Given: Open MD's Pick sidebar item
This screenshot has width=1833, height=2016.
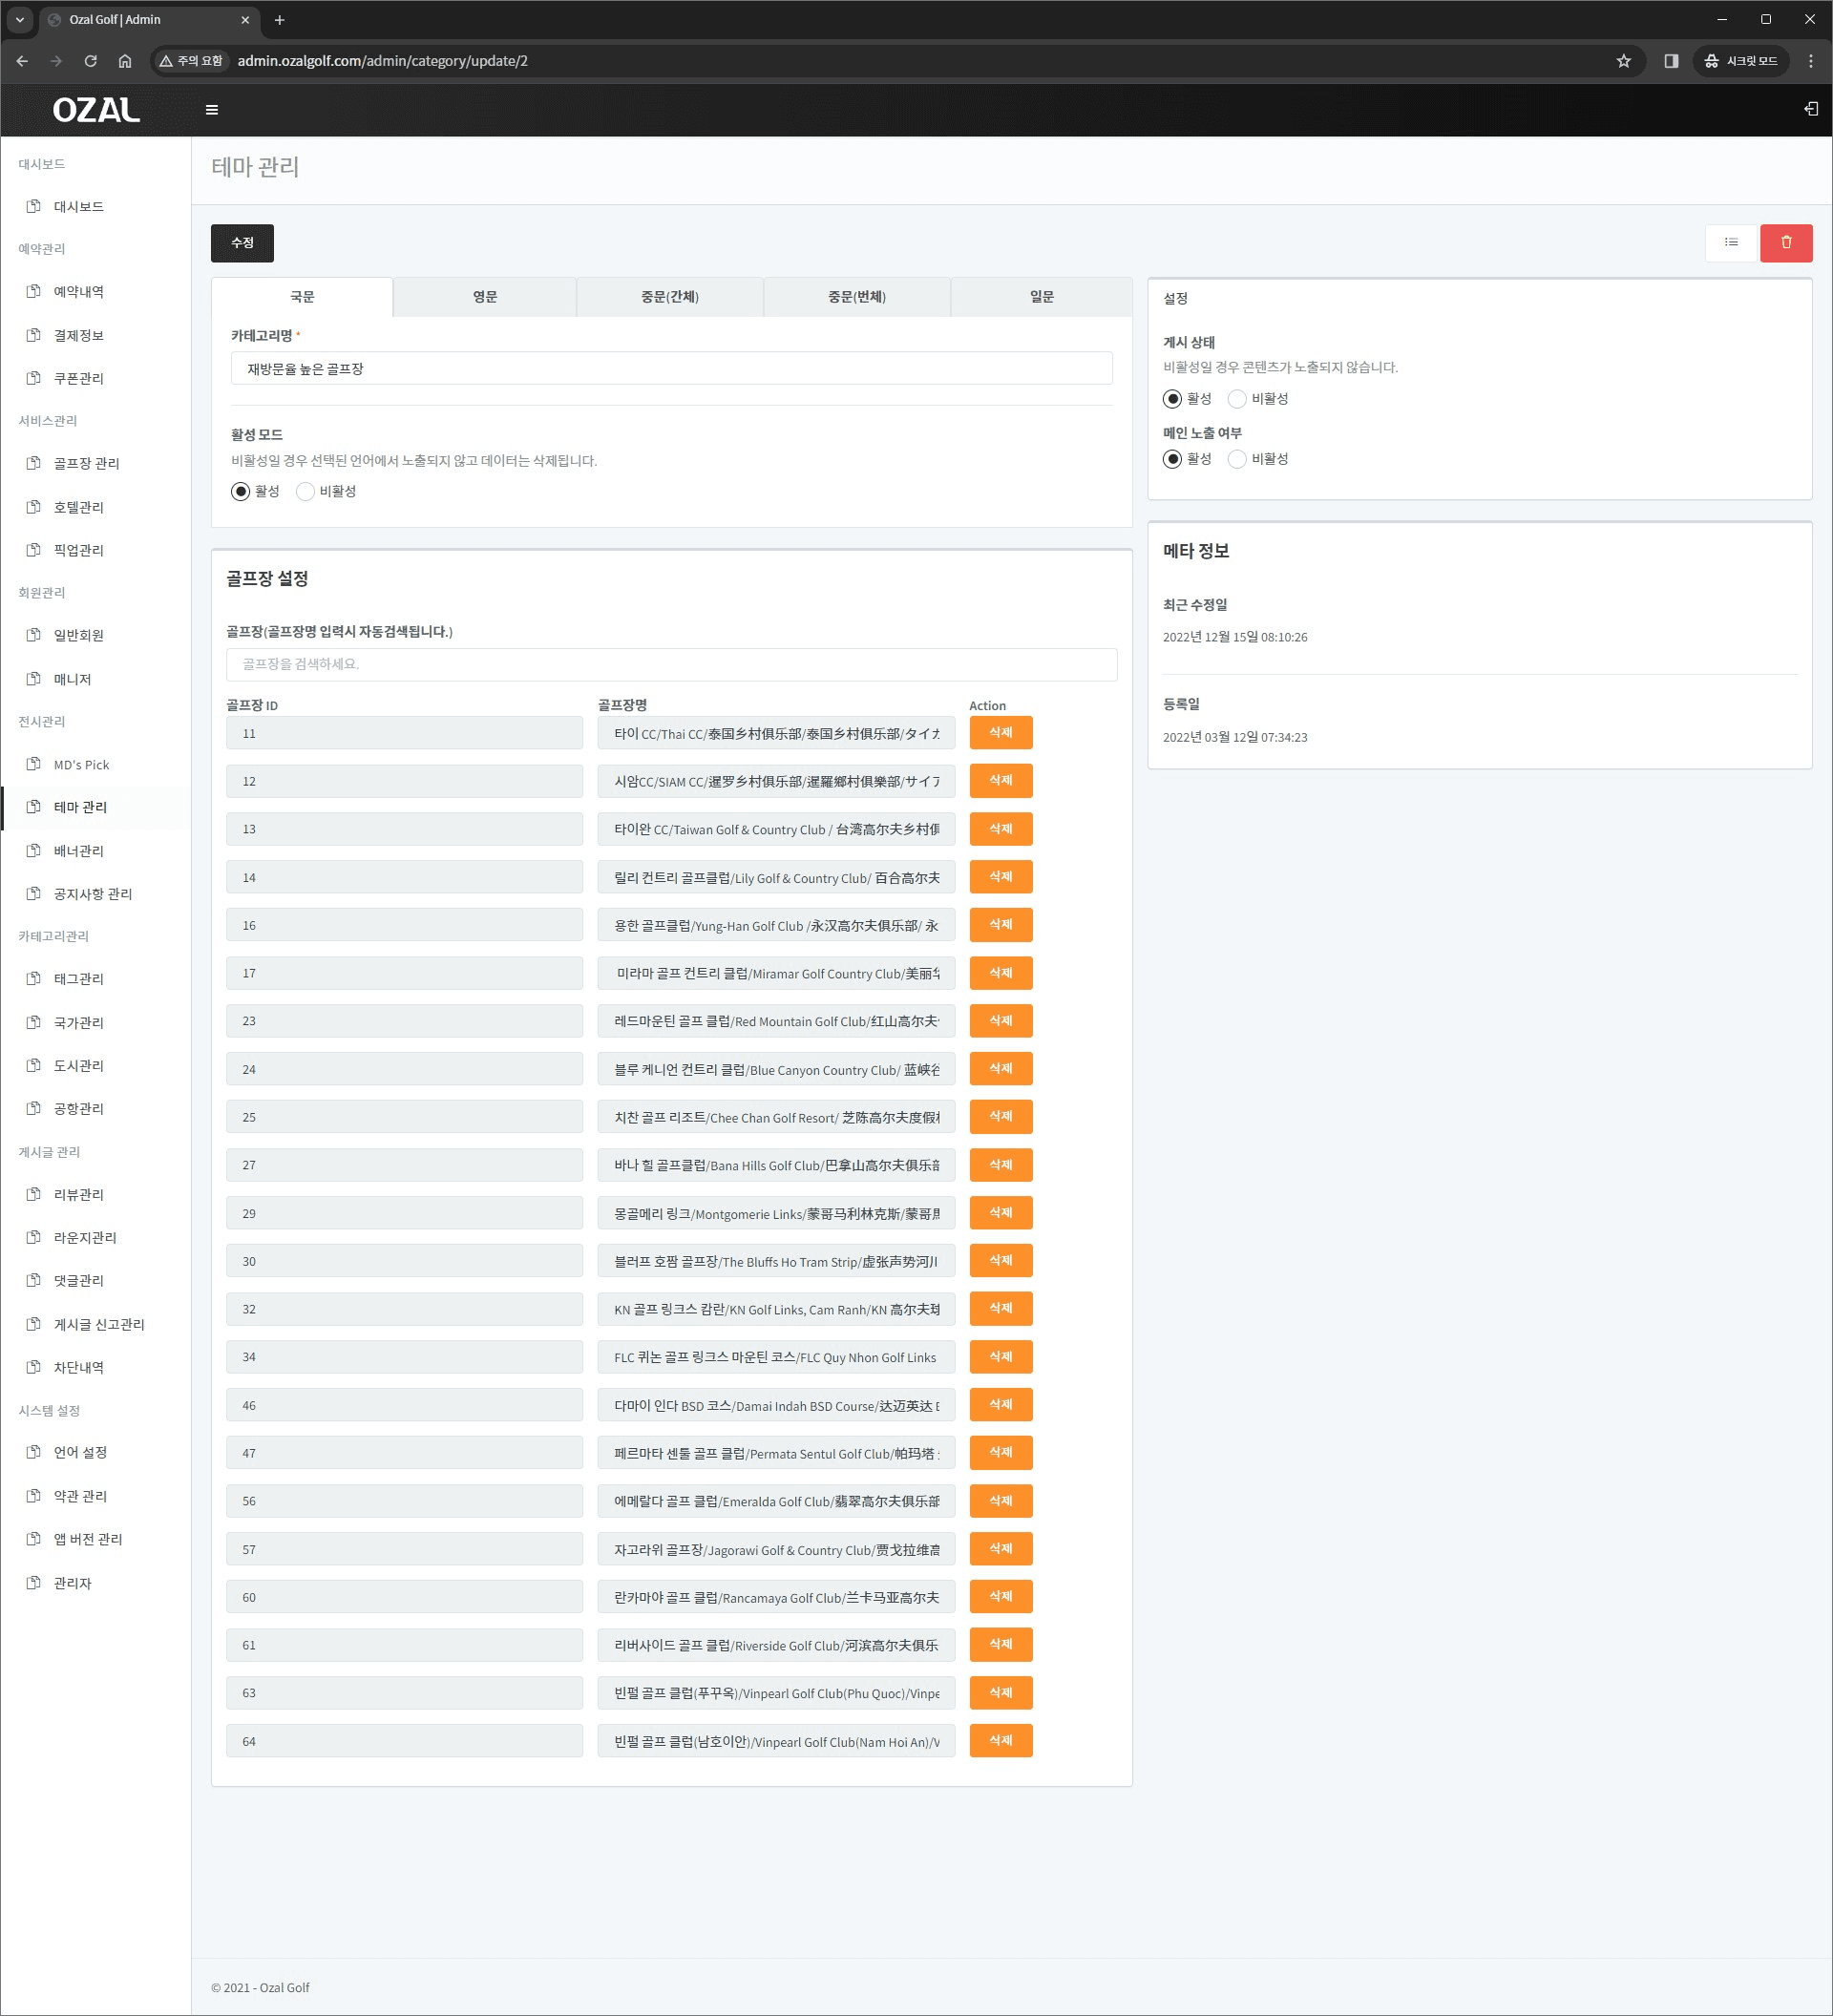Looking at the screenshot, I should pos(81,765).
